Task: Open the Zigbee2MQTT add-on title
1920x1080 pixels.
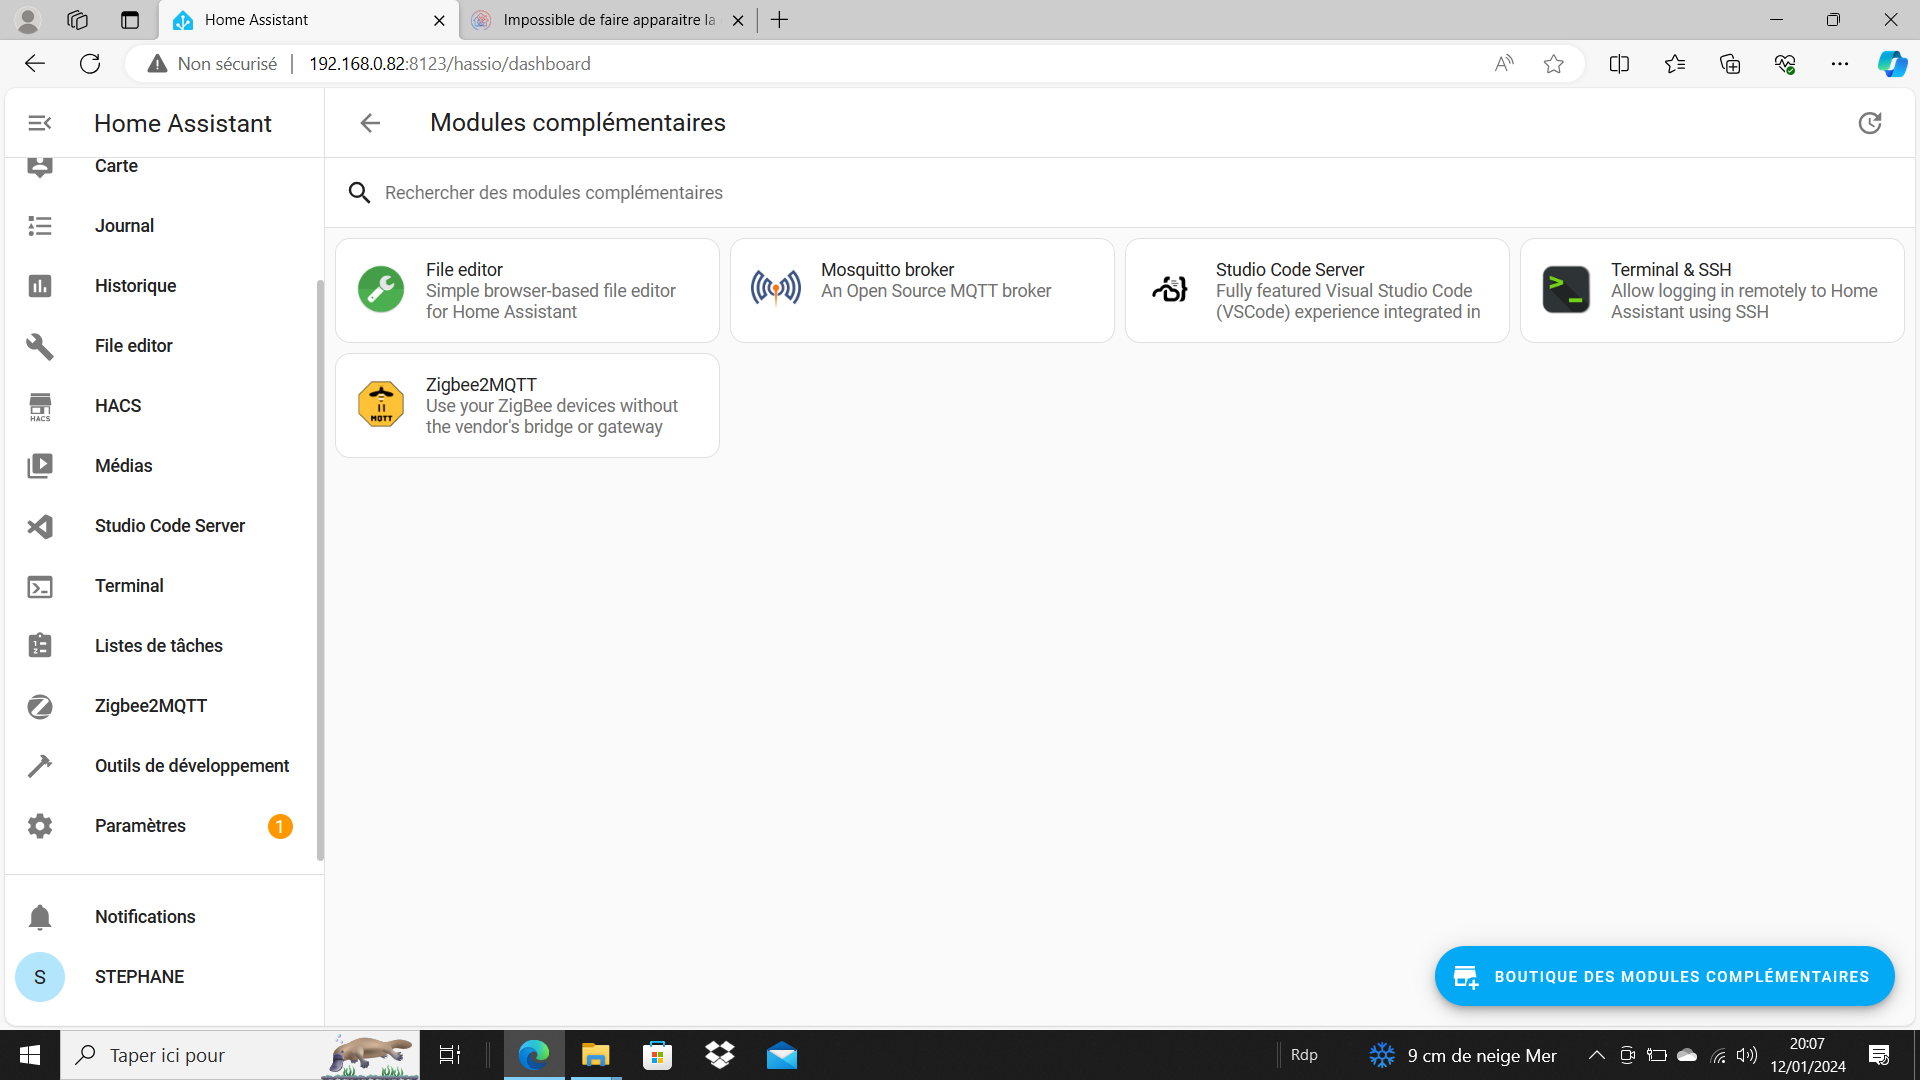Action: click(x=481, y=385)
